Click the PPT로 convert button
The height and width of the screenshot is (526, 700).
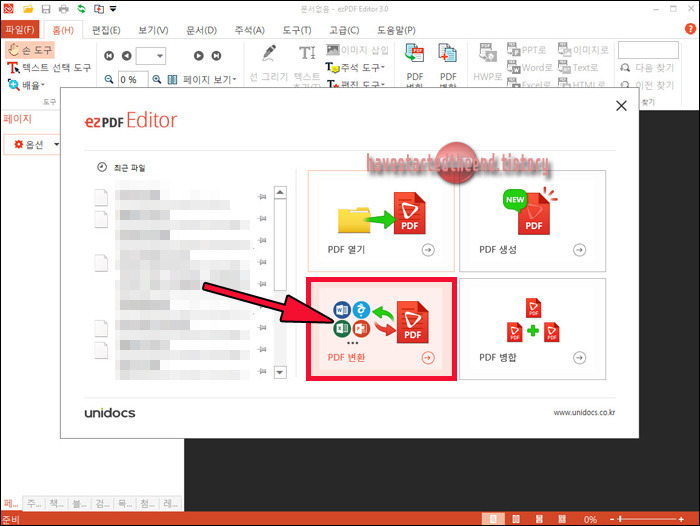[527, 50]
